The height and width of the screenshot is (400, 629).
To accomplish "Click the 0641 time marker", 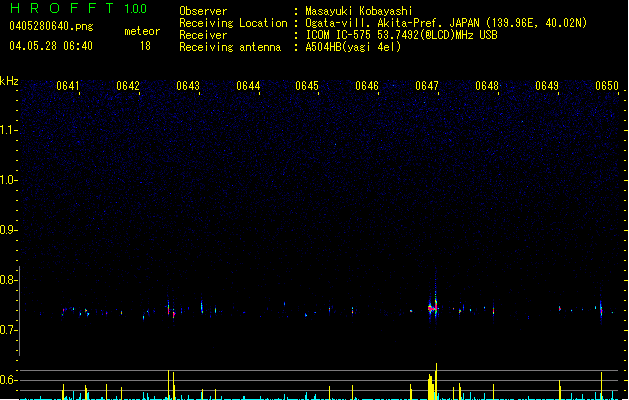I will [x=68, y=86].
